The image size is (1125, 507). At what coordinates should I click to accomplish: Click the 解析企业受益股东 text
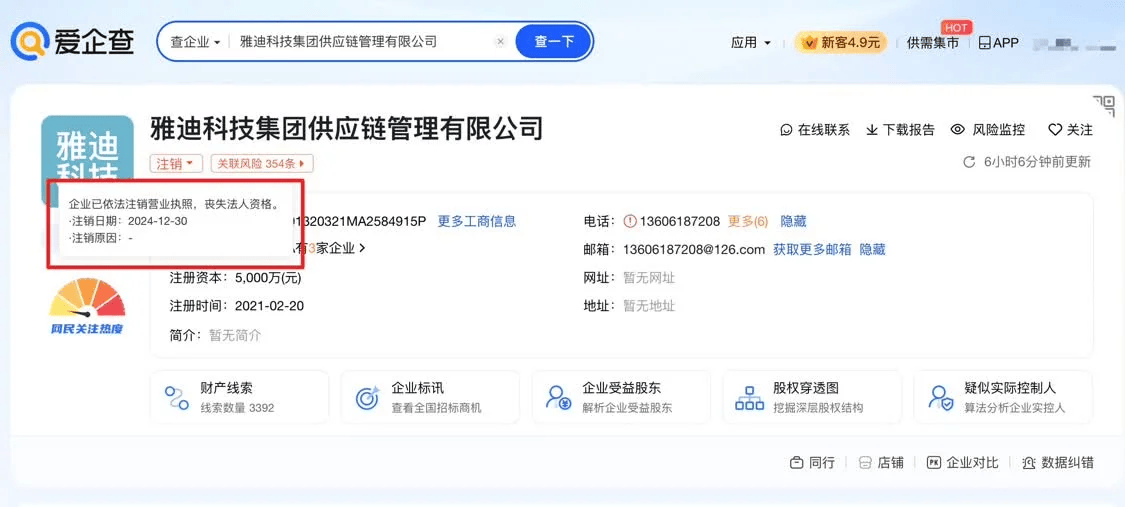coord(628,408)
